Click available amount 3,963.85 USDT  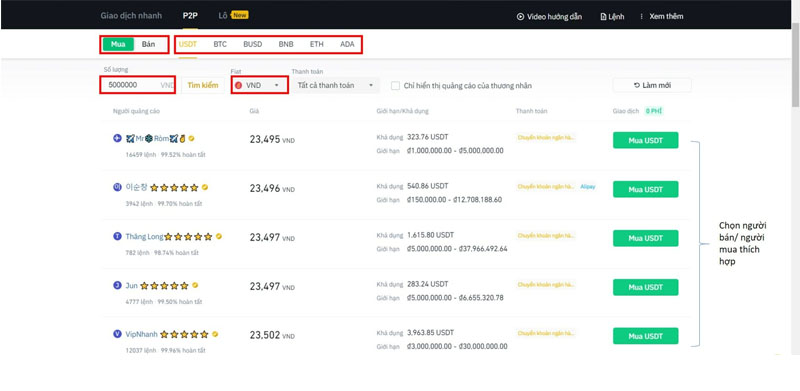point(431,333)
